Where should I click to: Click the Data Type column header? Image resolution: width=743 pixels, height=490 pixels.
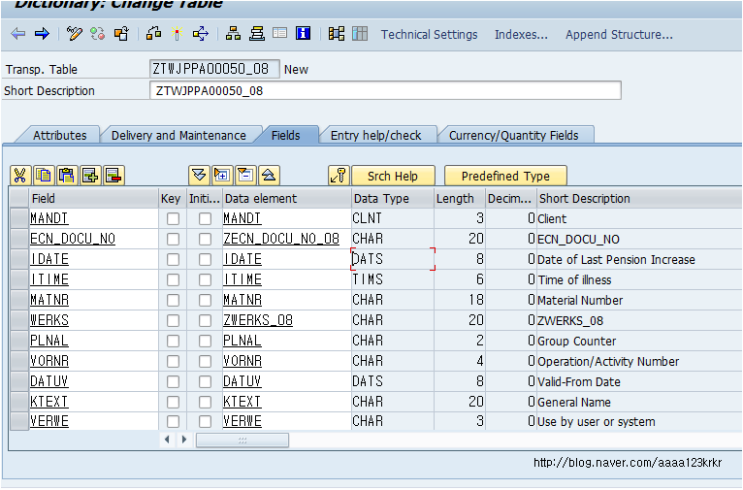(392, 199)
